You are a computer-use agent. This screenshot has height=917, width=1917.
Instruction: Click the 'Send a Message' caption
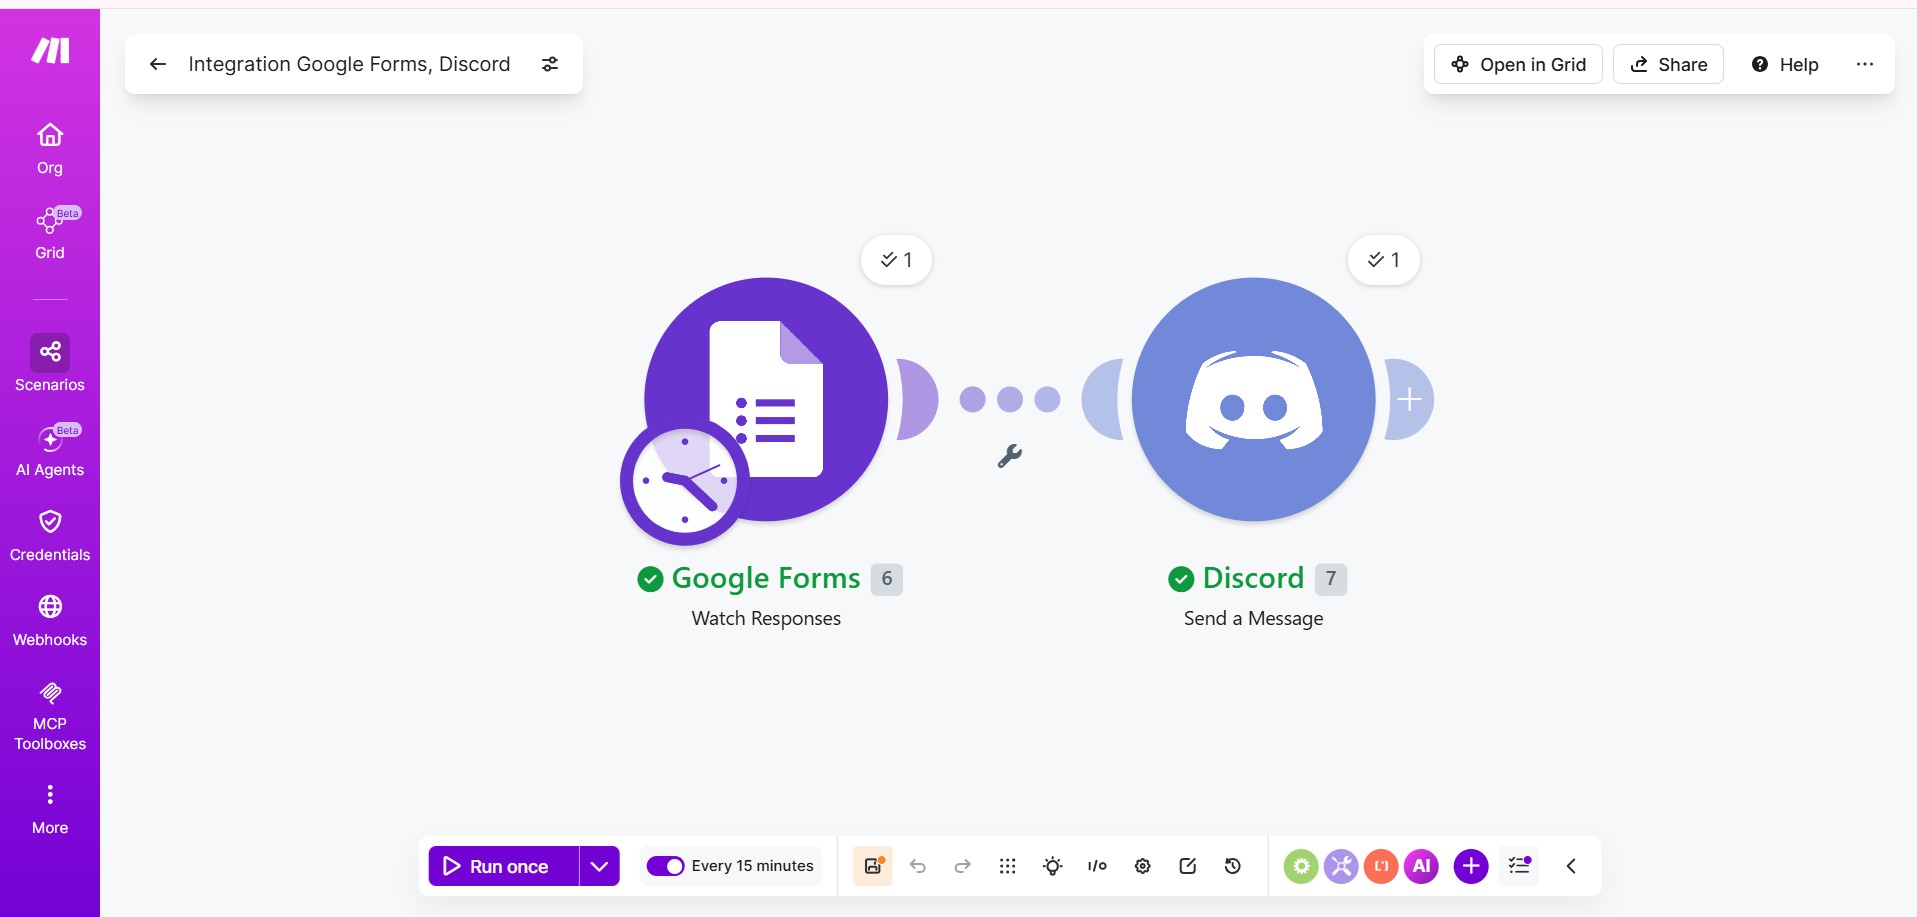[x=1253, y=618]
